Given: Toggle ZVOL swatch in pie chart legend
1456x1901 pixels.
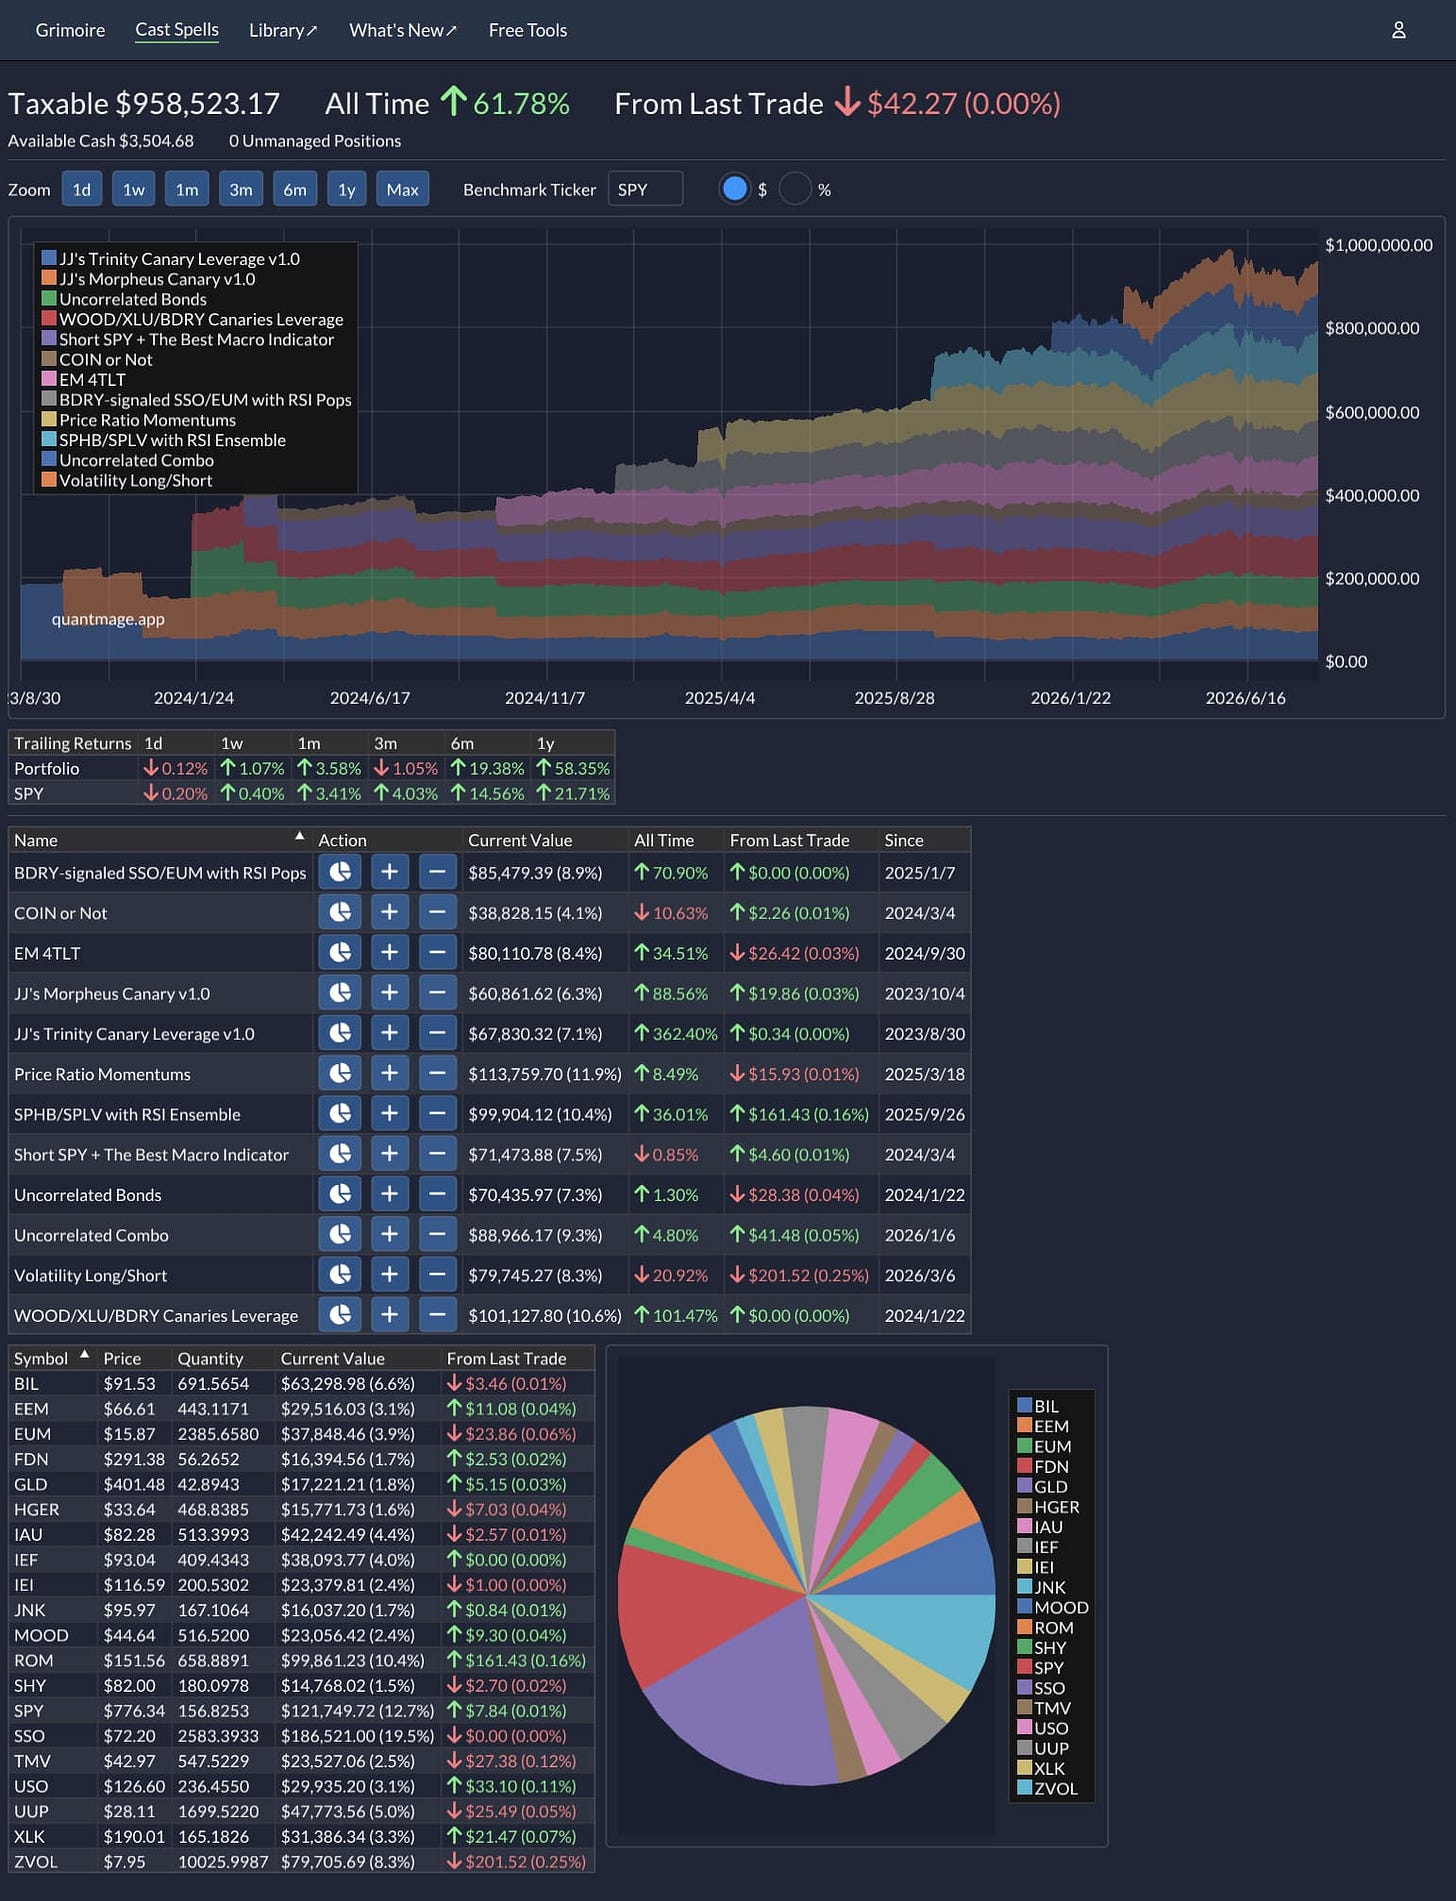Looking at the screenshot, I should click(x=1024, y=1788).
